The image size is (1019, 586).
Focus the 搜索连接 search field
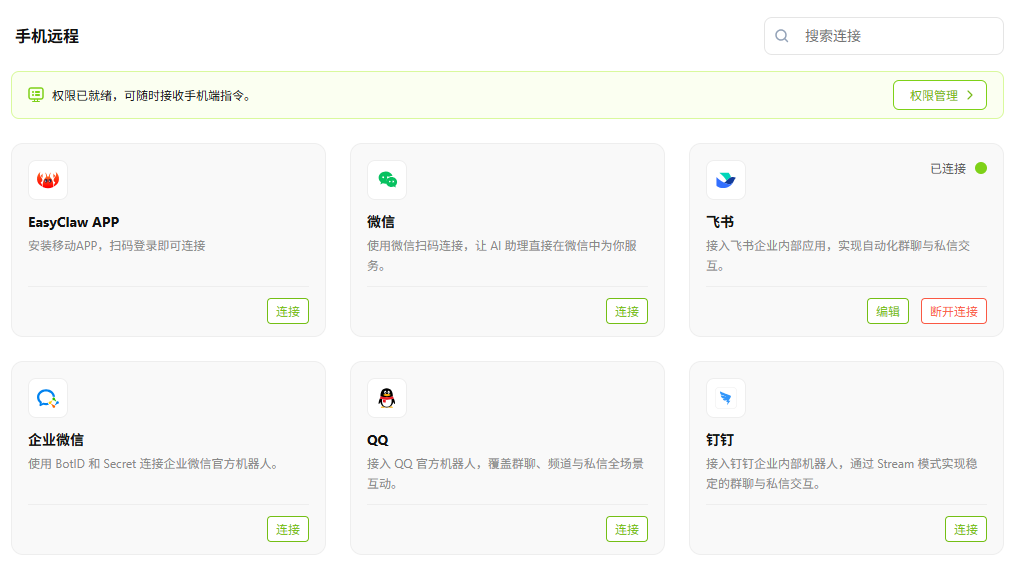[884, 36]
